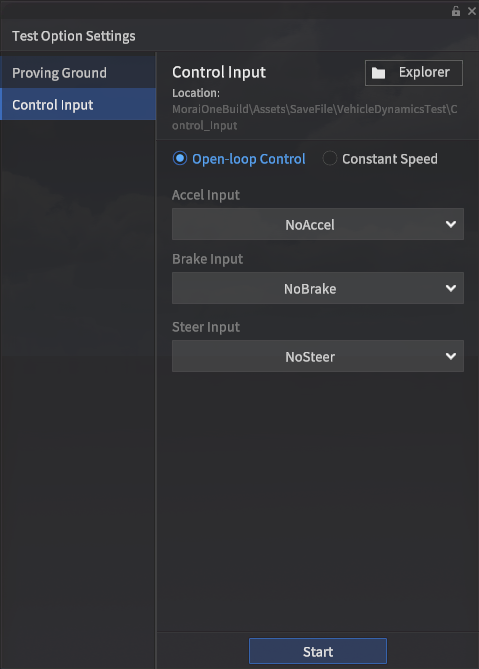
Task: Close the Test Option Settings window
Action: click(472, 11)
